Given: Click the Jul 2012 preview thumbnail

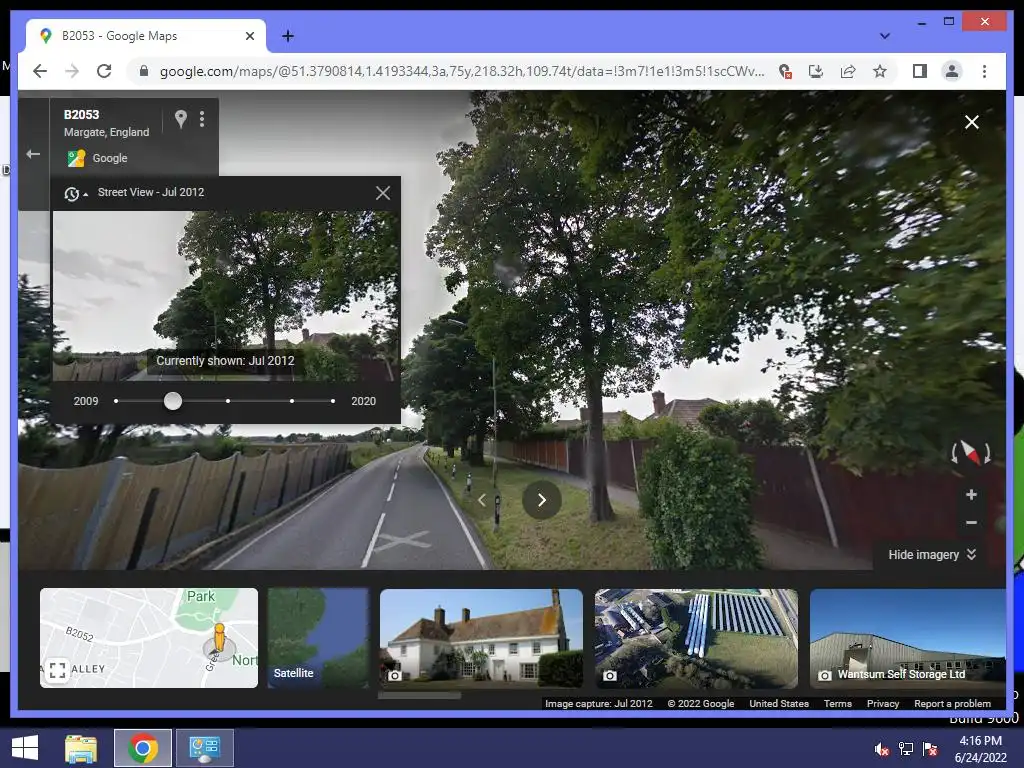Looking at the screenshot, I should [226, 296].
